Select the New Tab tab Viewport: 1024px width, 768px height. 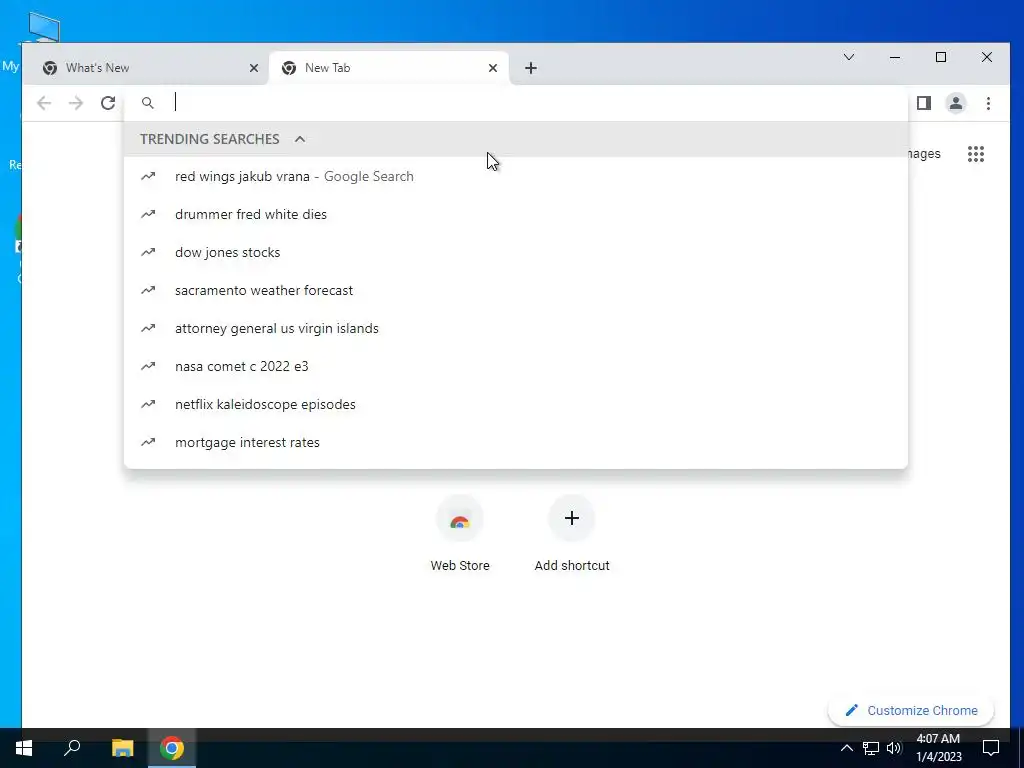pyautogui.click(x=389, y=68)
